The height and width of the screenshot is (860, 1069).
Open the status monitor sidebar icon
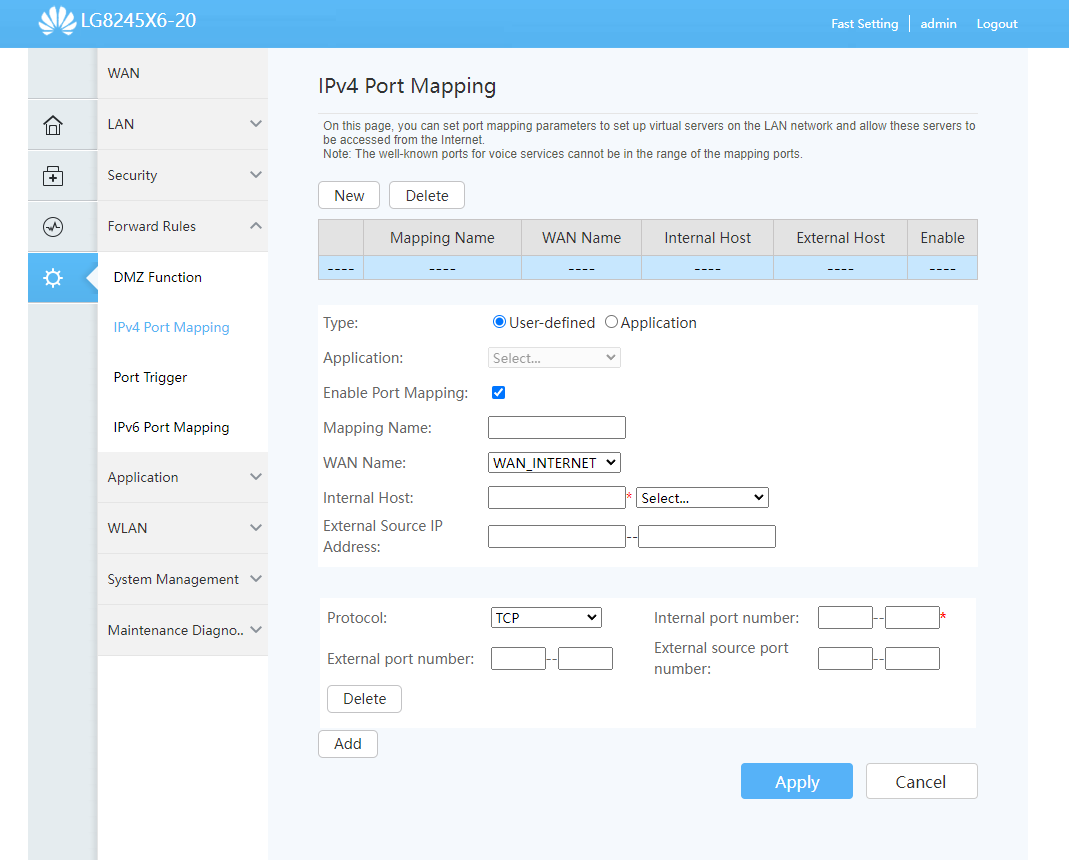pos(53,227)
